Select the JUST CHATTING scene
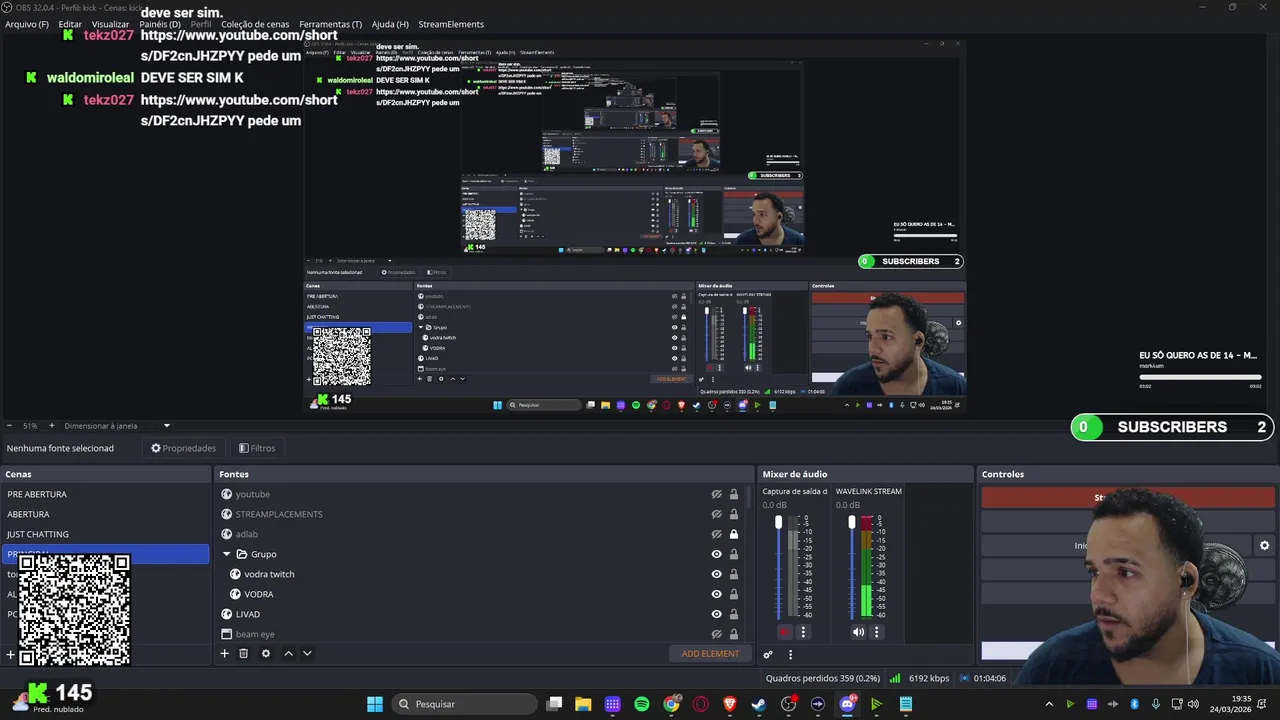The width and height of the screenshot is (1280, 720). point(105,534)
